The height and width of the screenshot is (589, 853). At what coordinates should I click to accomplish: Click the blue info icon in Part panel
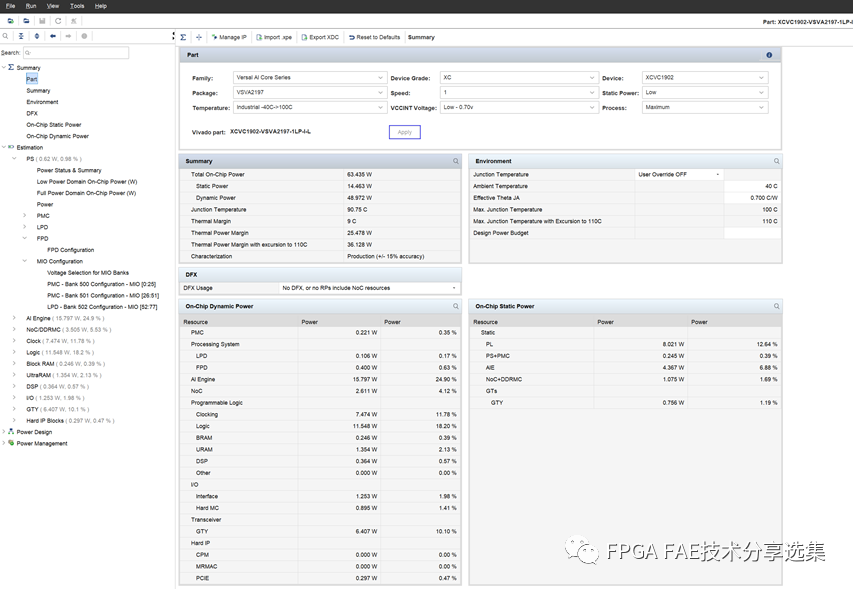tap(769, 55)
